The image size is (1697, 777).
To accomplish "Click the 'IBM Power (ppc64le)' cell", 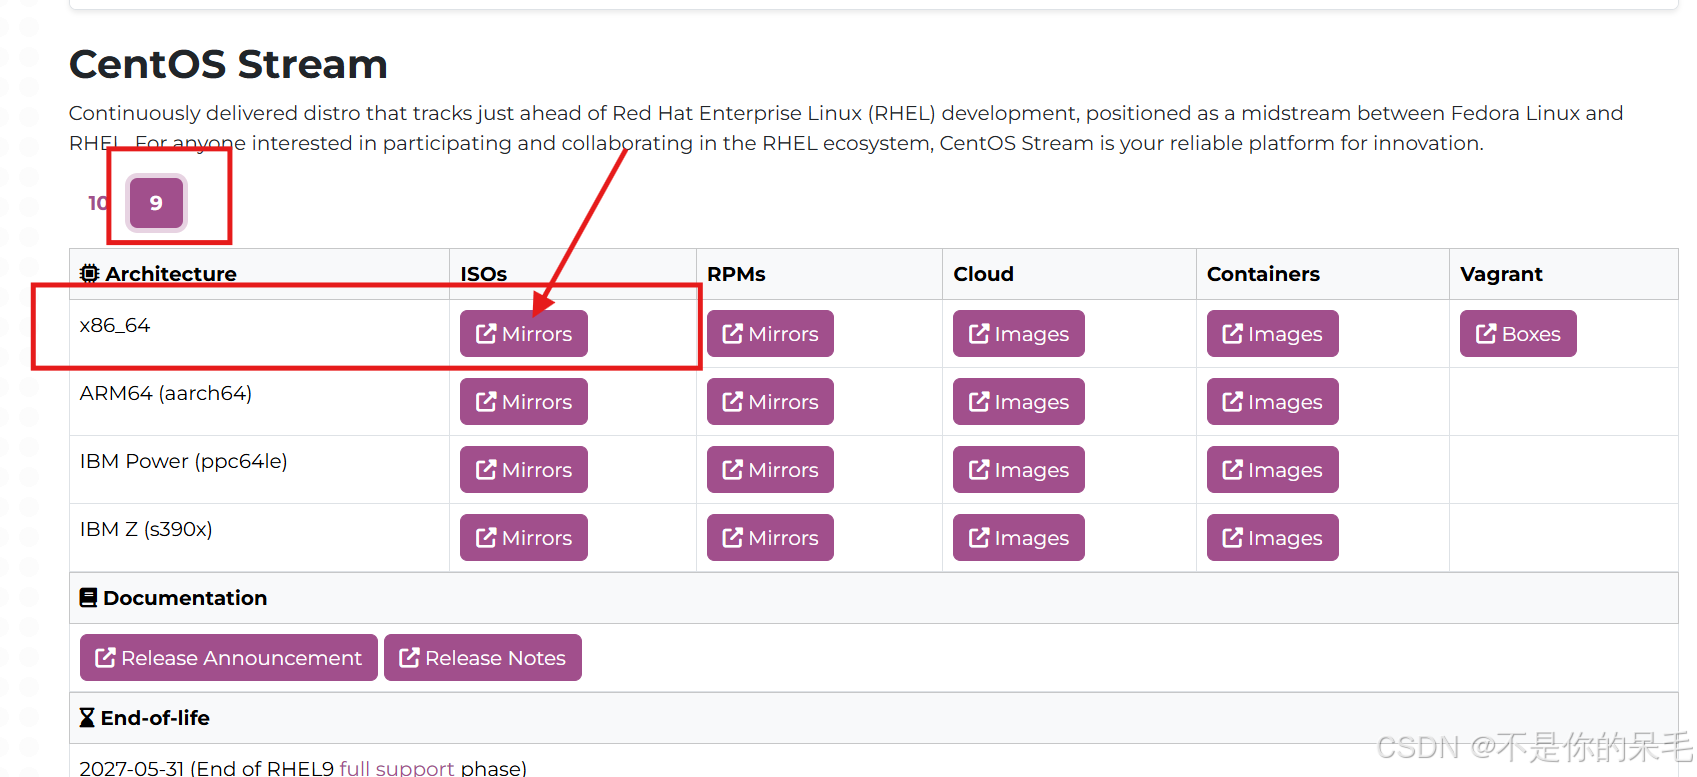I will point(259,470).
